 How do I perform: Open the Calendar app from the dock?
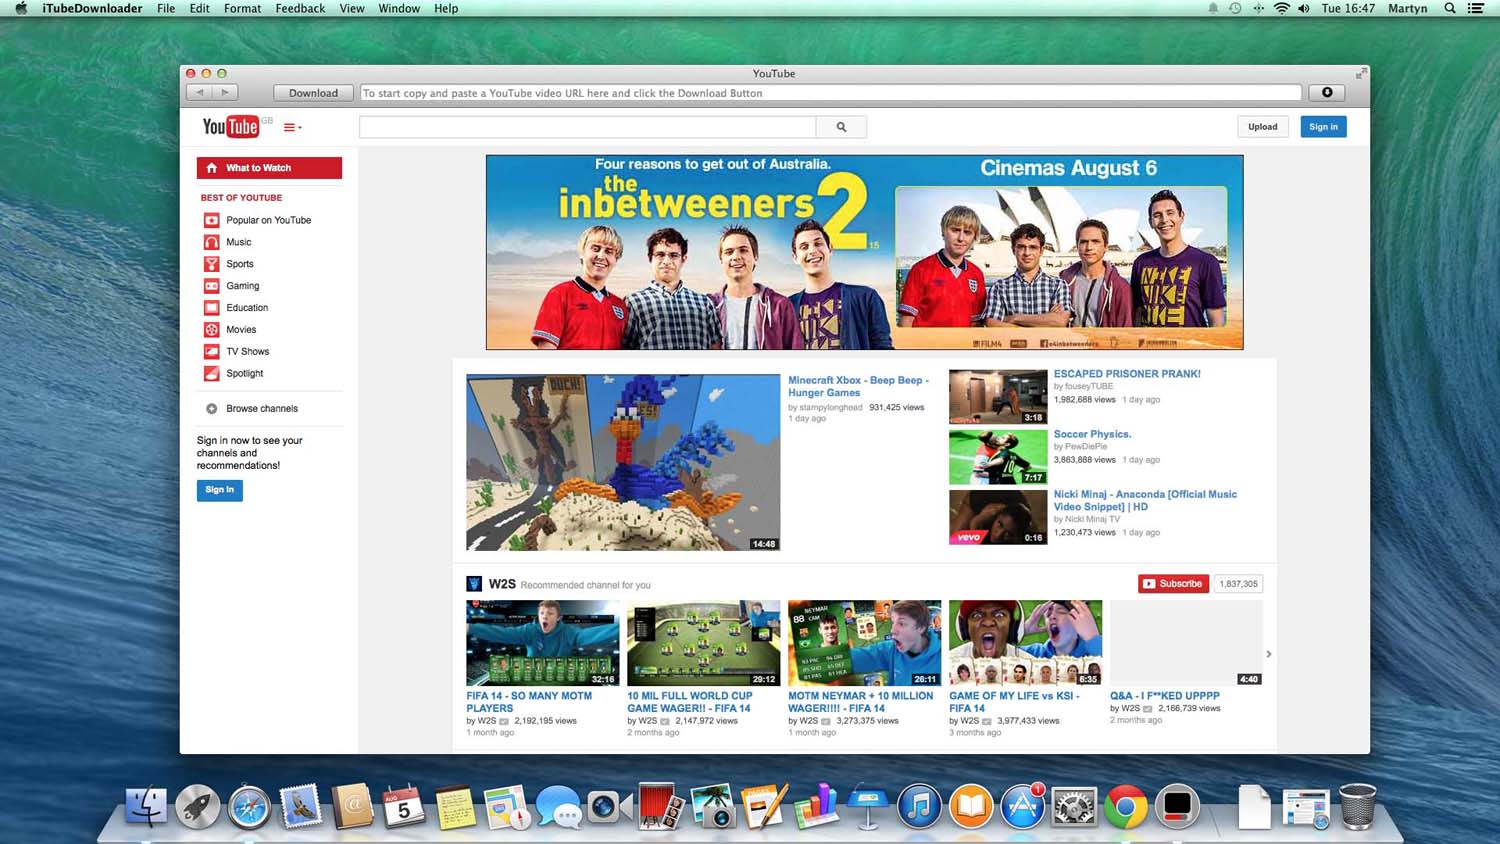click(x=404, y=807)
